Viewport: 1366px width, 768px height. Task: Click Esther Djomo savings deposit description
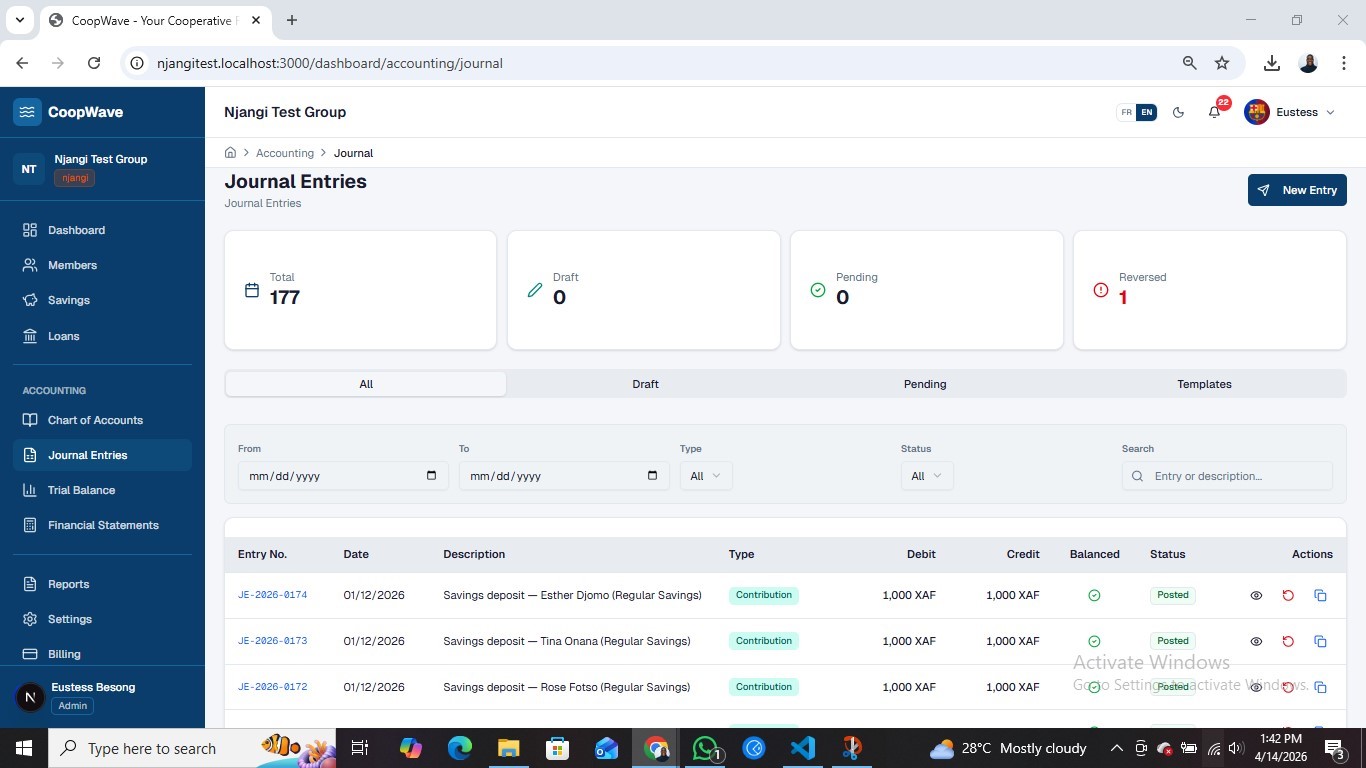coord(572,595)
